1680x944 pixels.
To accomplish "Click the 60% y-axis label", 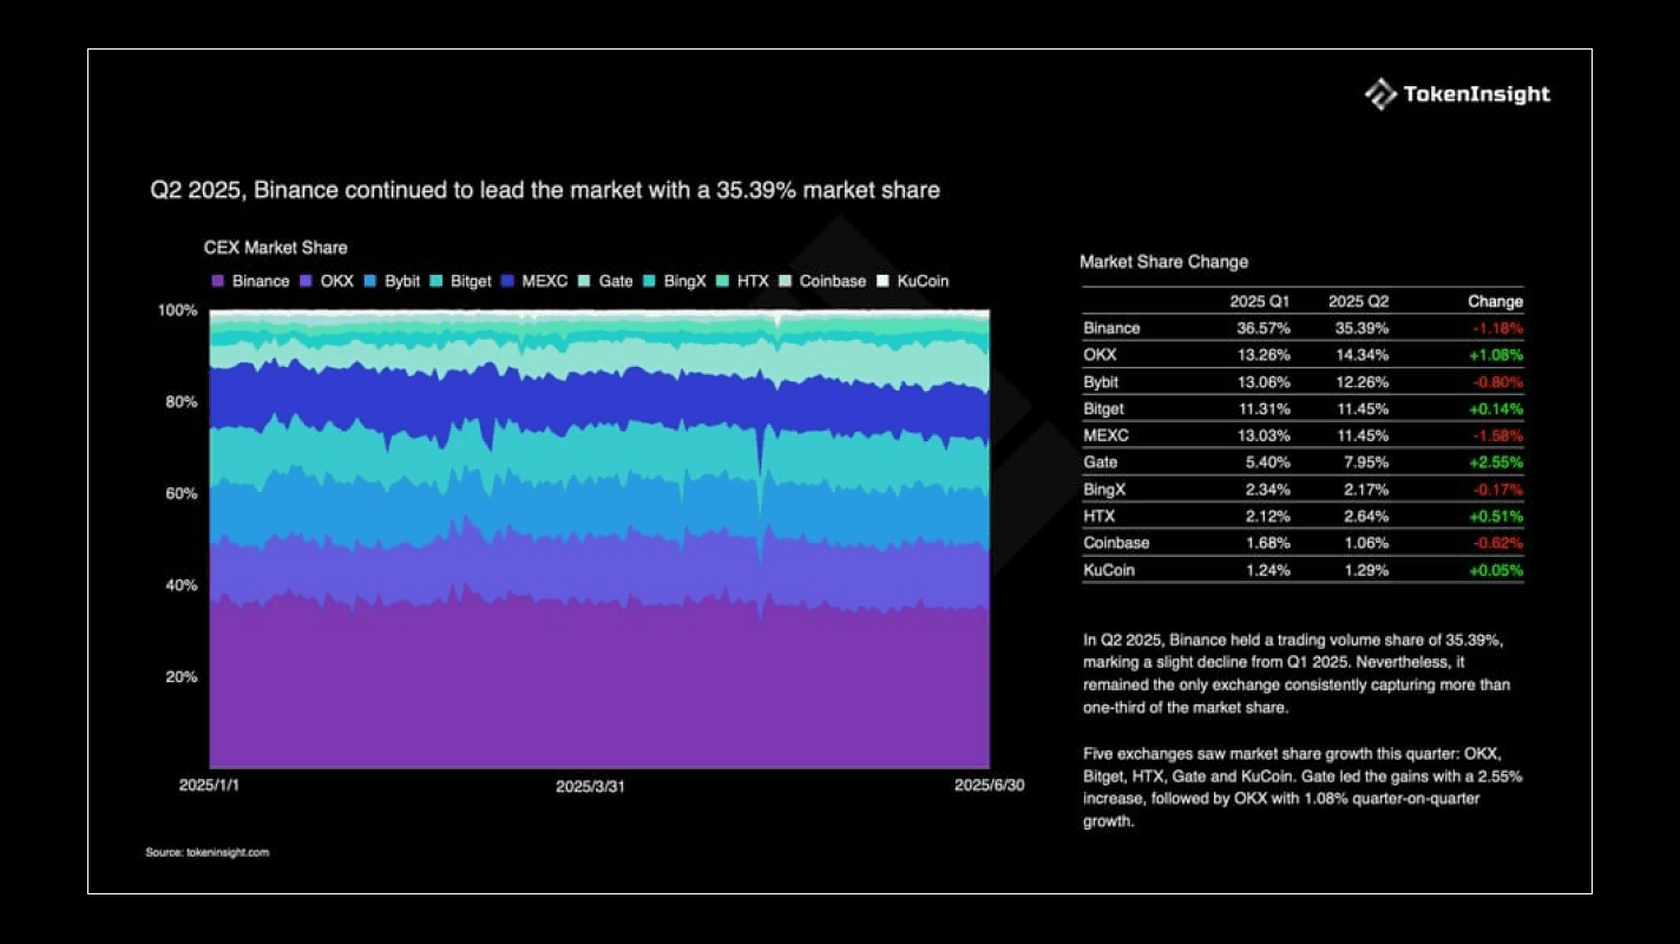I will point(181,494).
